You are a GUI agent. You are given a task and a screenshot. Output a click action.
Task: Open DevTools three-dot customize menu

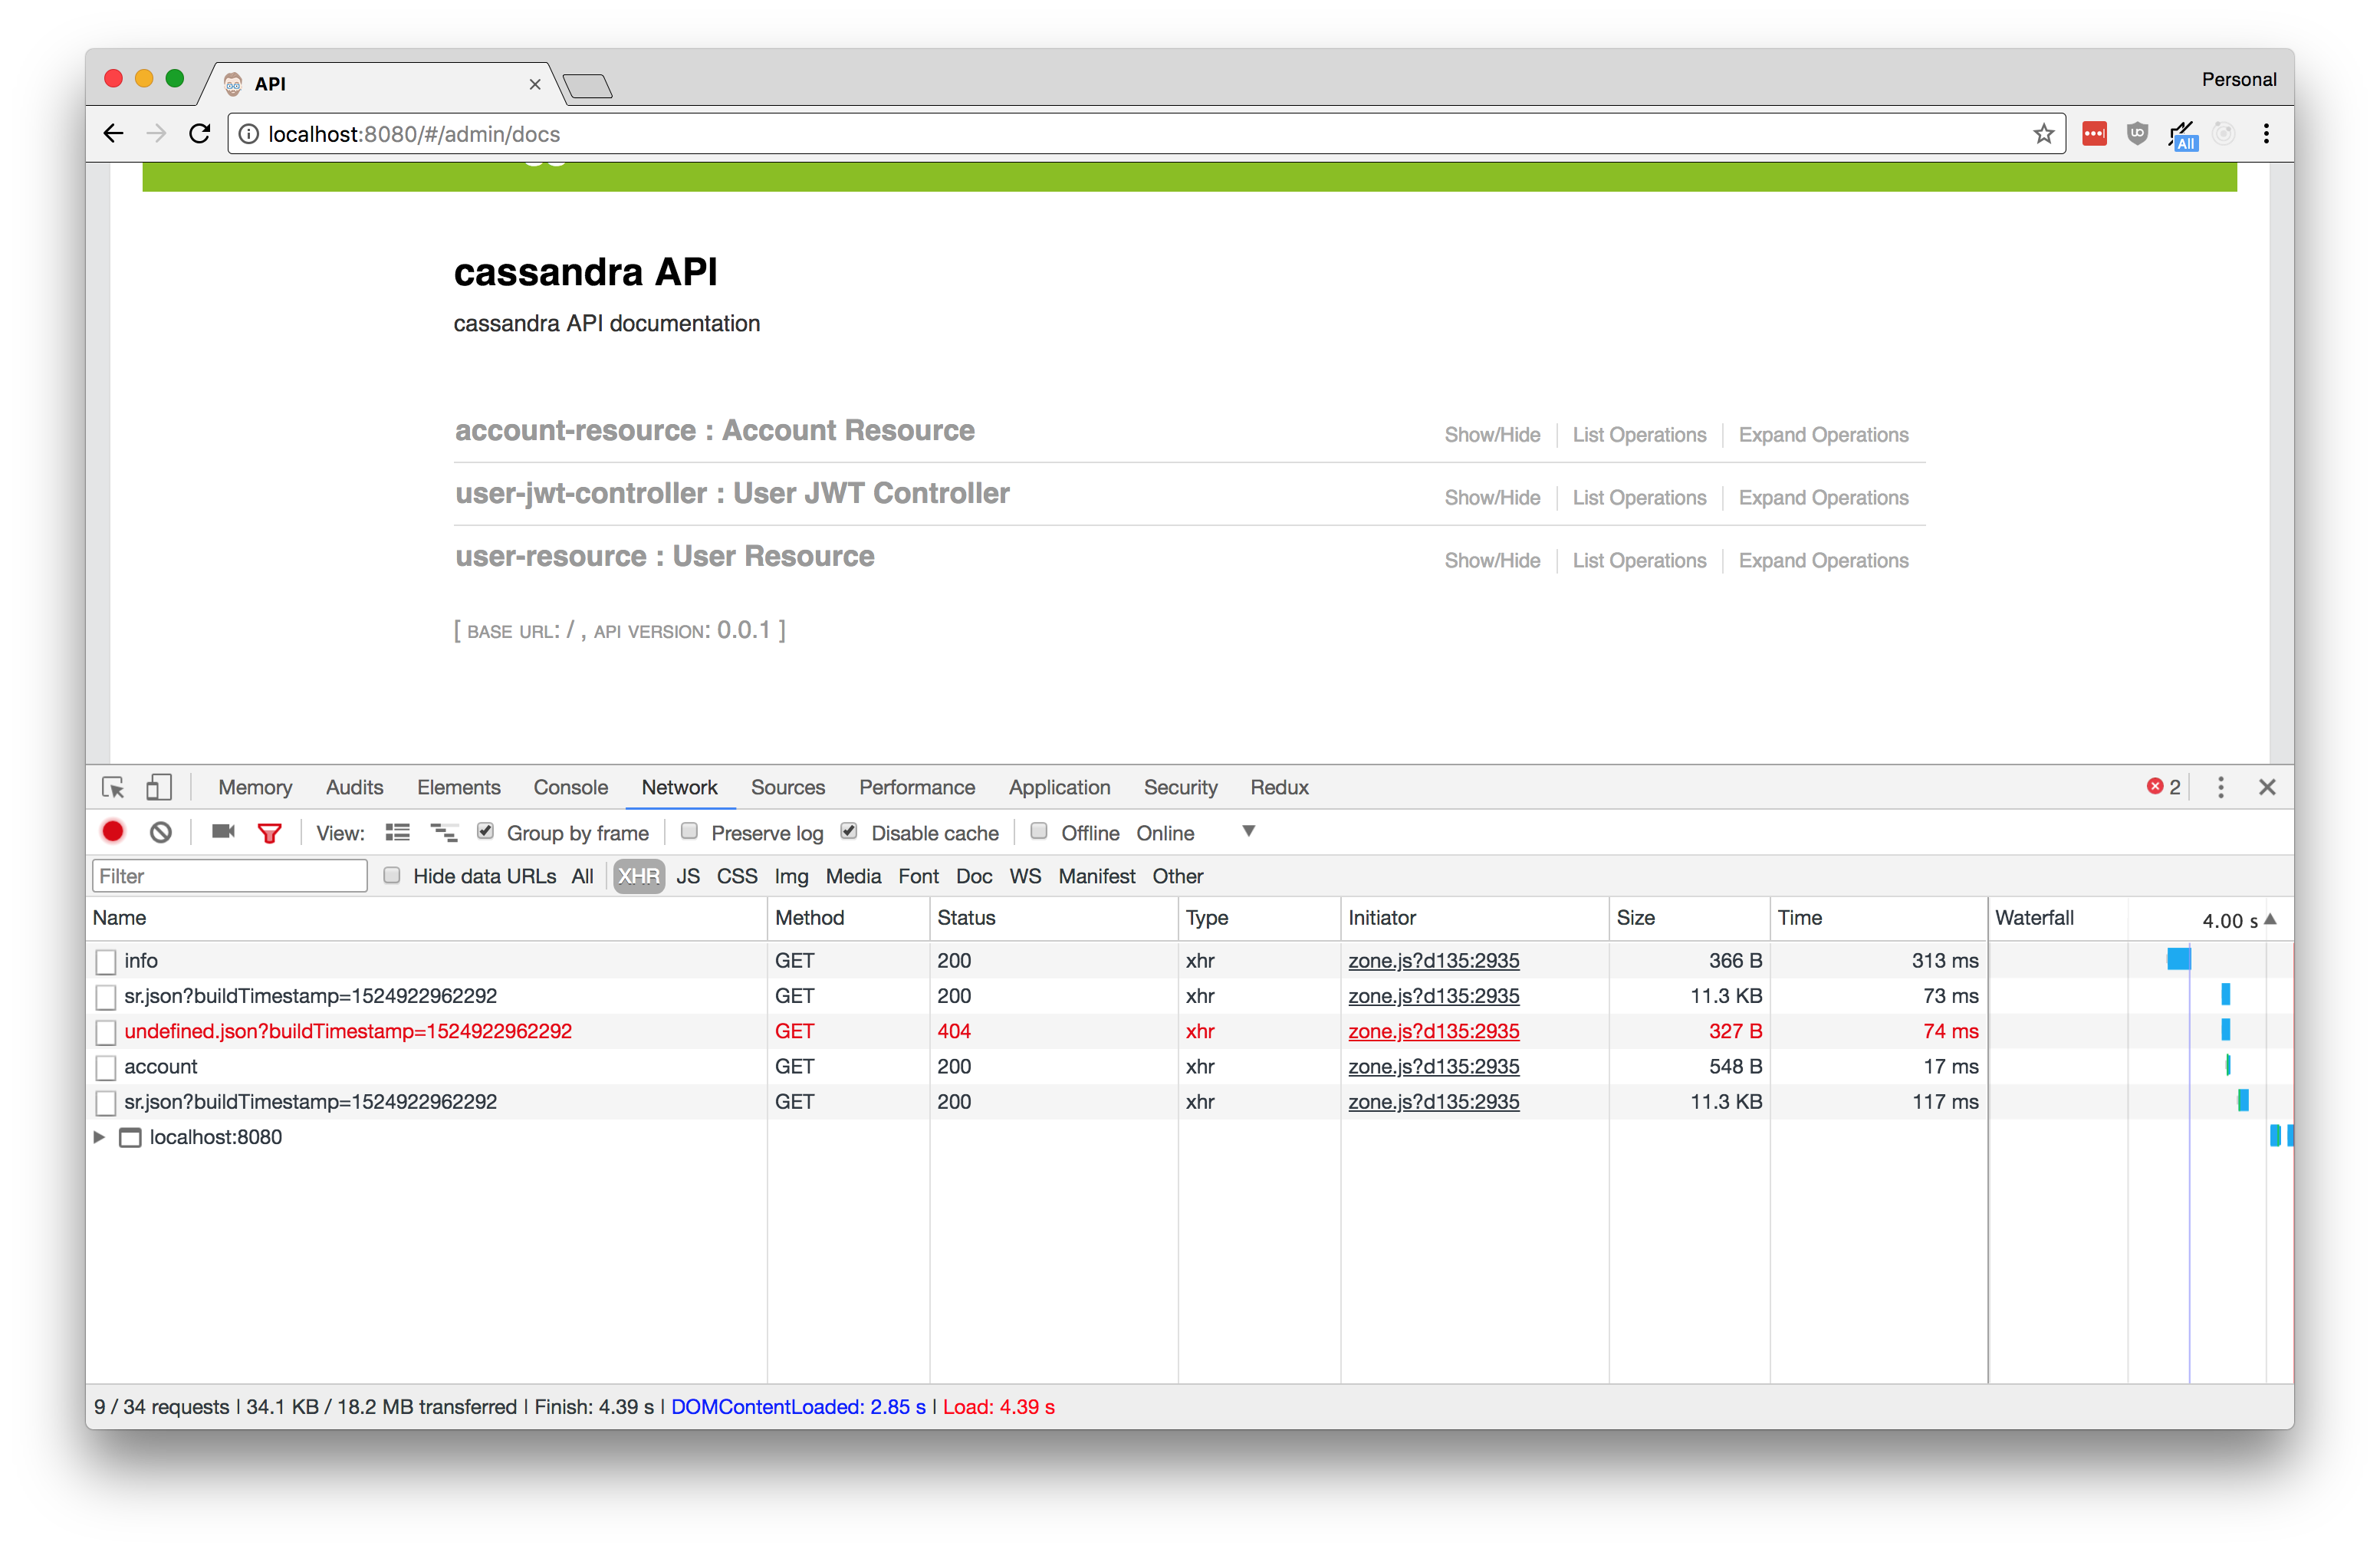pos(2221,788)
